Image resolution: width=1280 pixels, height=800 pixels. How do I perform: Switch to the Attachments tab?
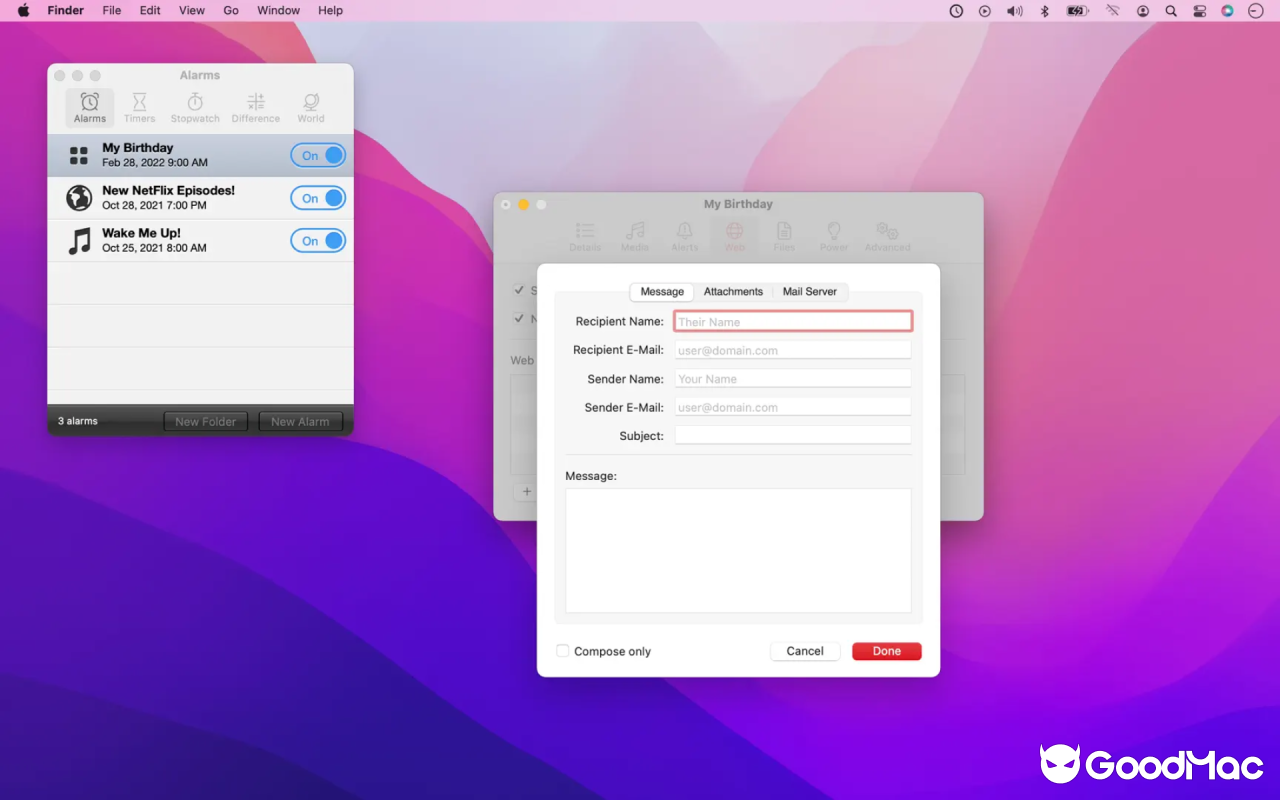[x=733, y=291]
